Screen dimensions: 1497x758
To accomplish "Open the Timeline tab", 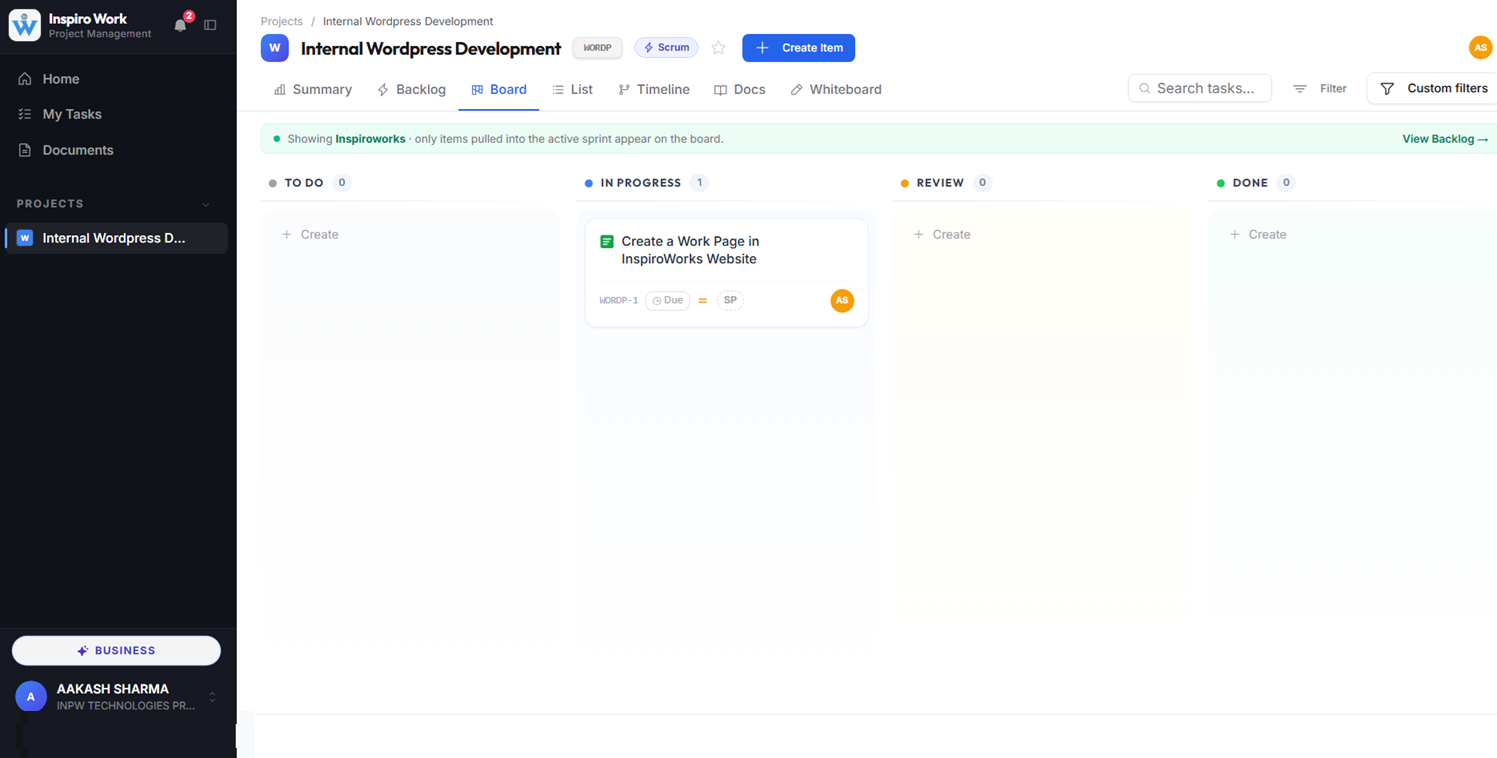I will tap(654, 89).
